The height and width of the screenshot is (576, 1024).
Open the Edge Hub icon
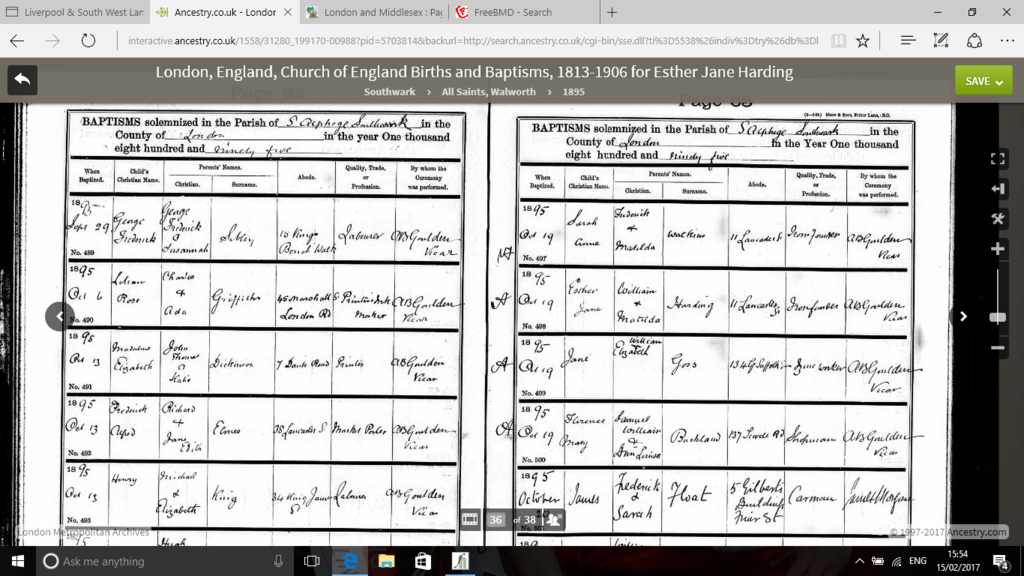click(x=907, y=40)
